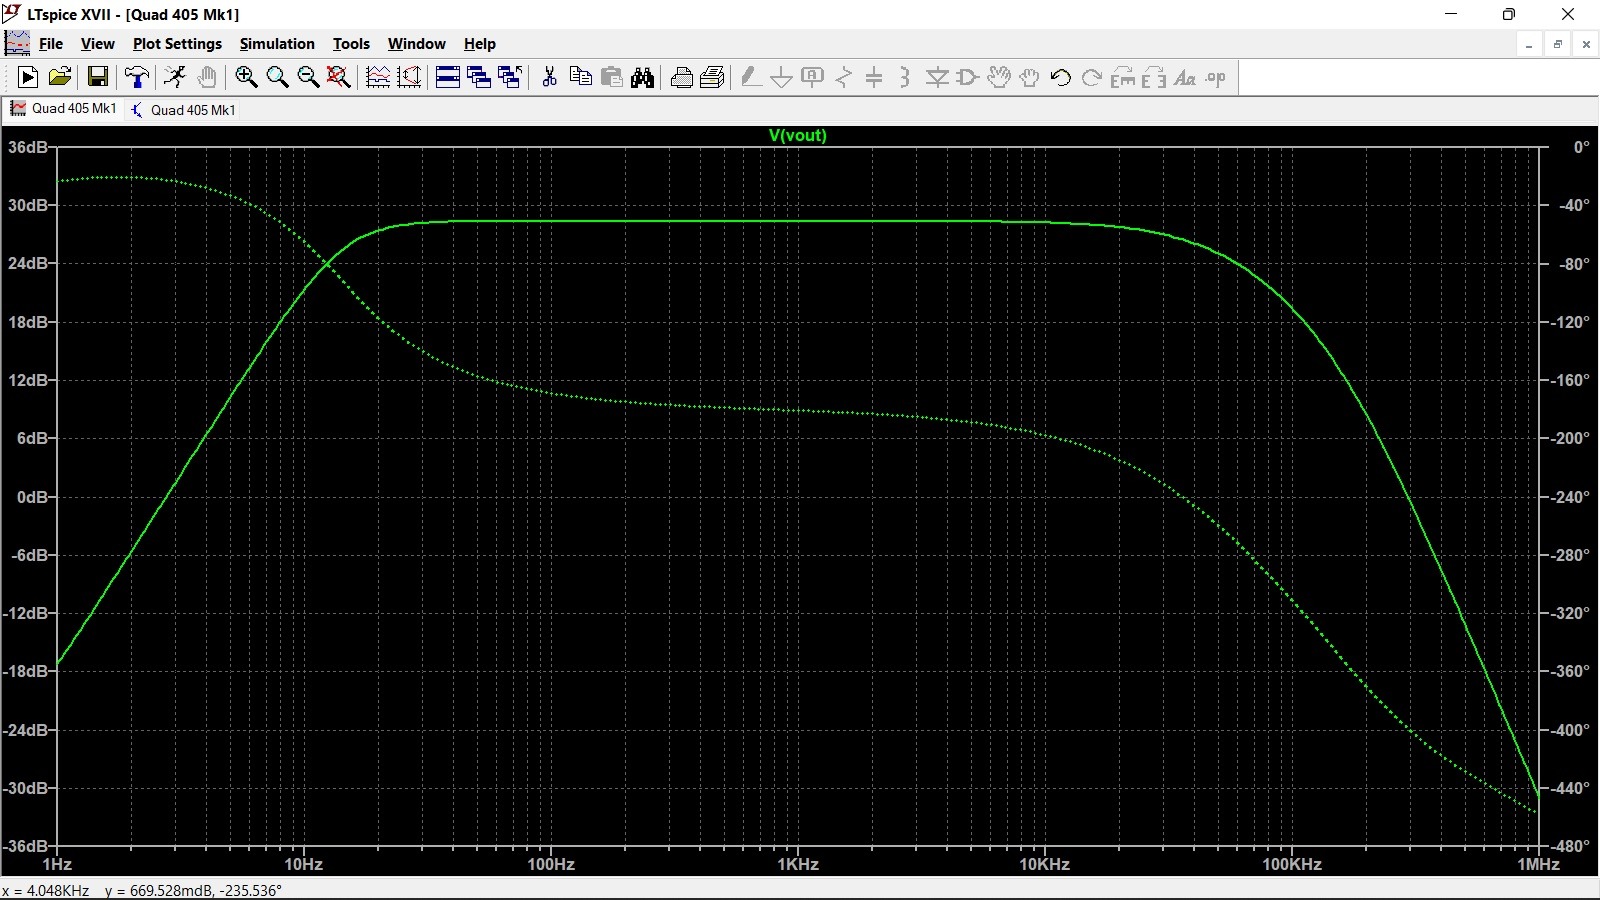Click the 36dB left axis label
Screen dimensions: 1600x900
tap(27, 147)
